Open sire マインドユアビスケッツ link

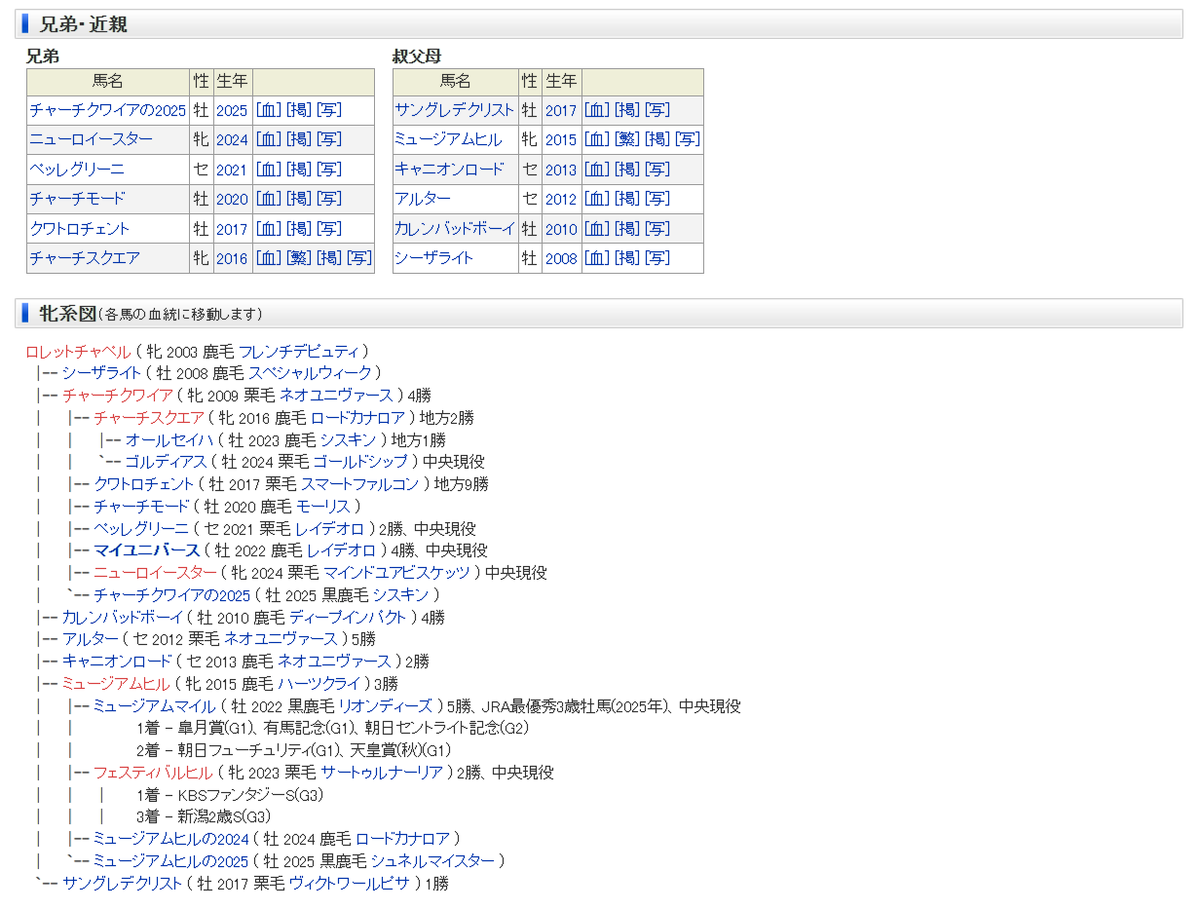click(397, 572)
